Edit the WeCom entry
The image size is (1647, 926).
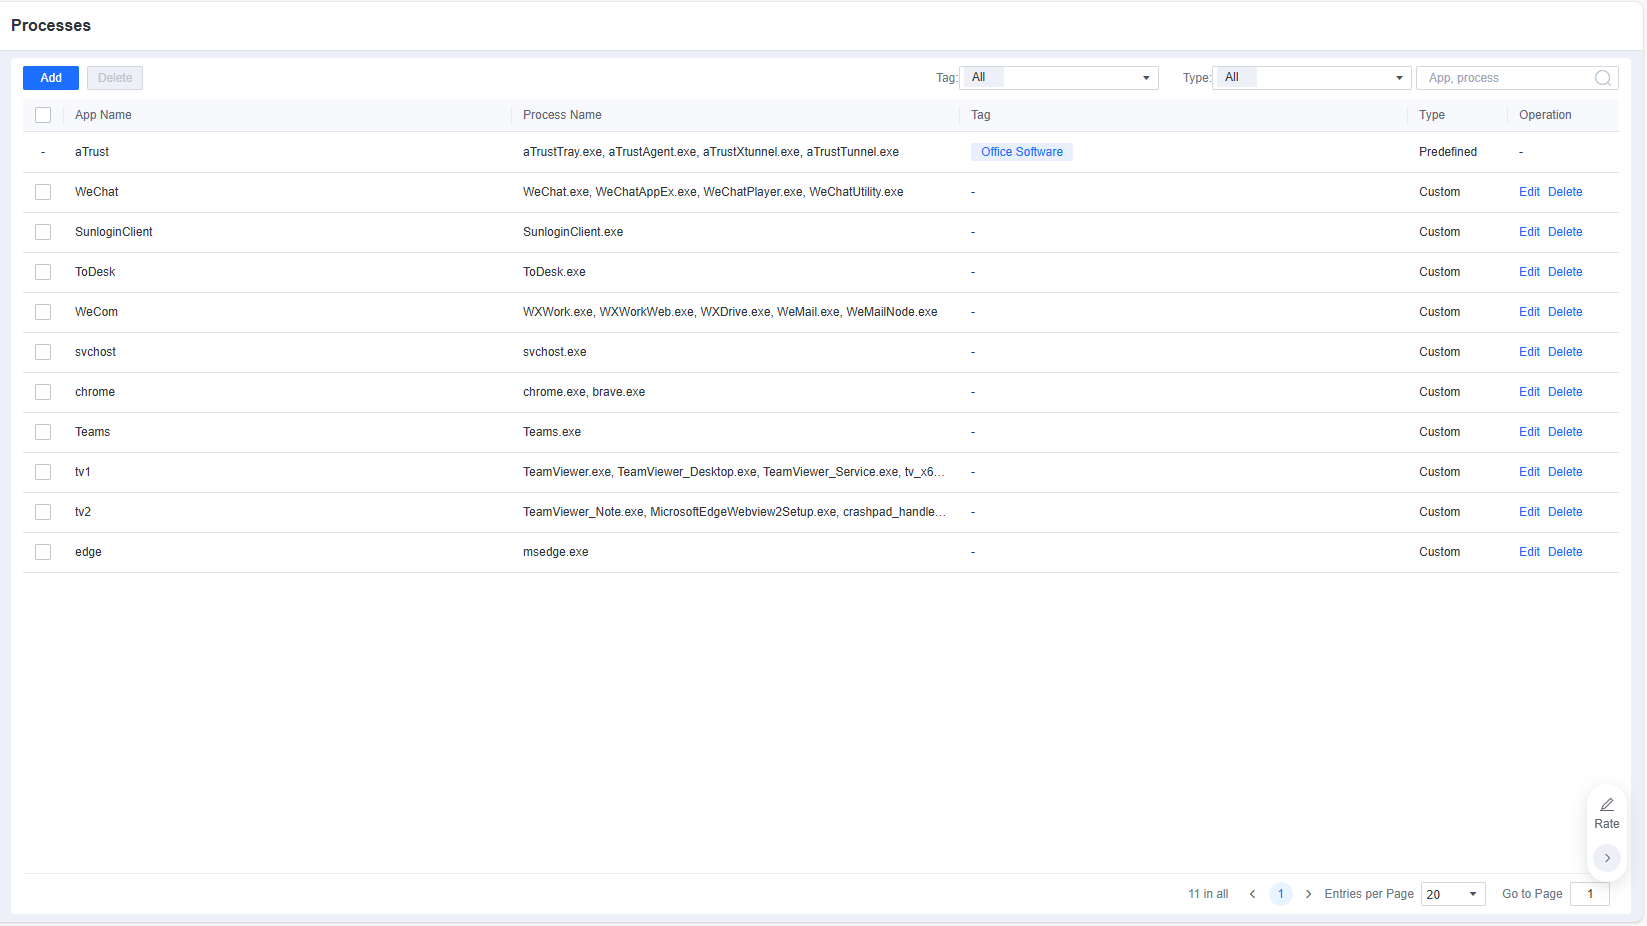pyautogui.click(x=1529, y=312)
